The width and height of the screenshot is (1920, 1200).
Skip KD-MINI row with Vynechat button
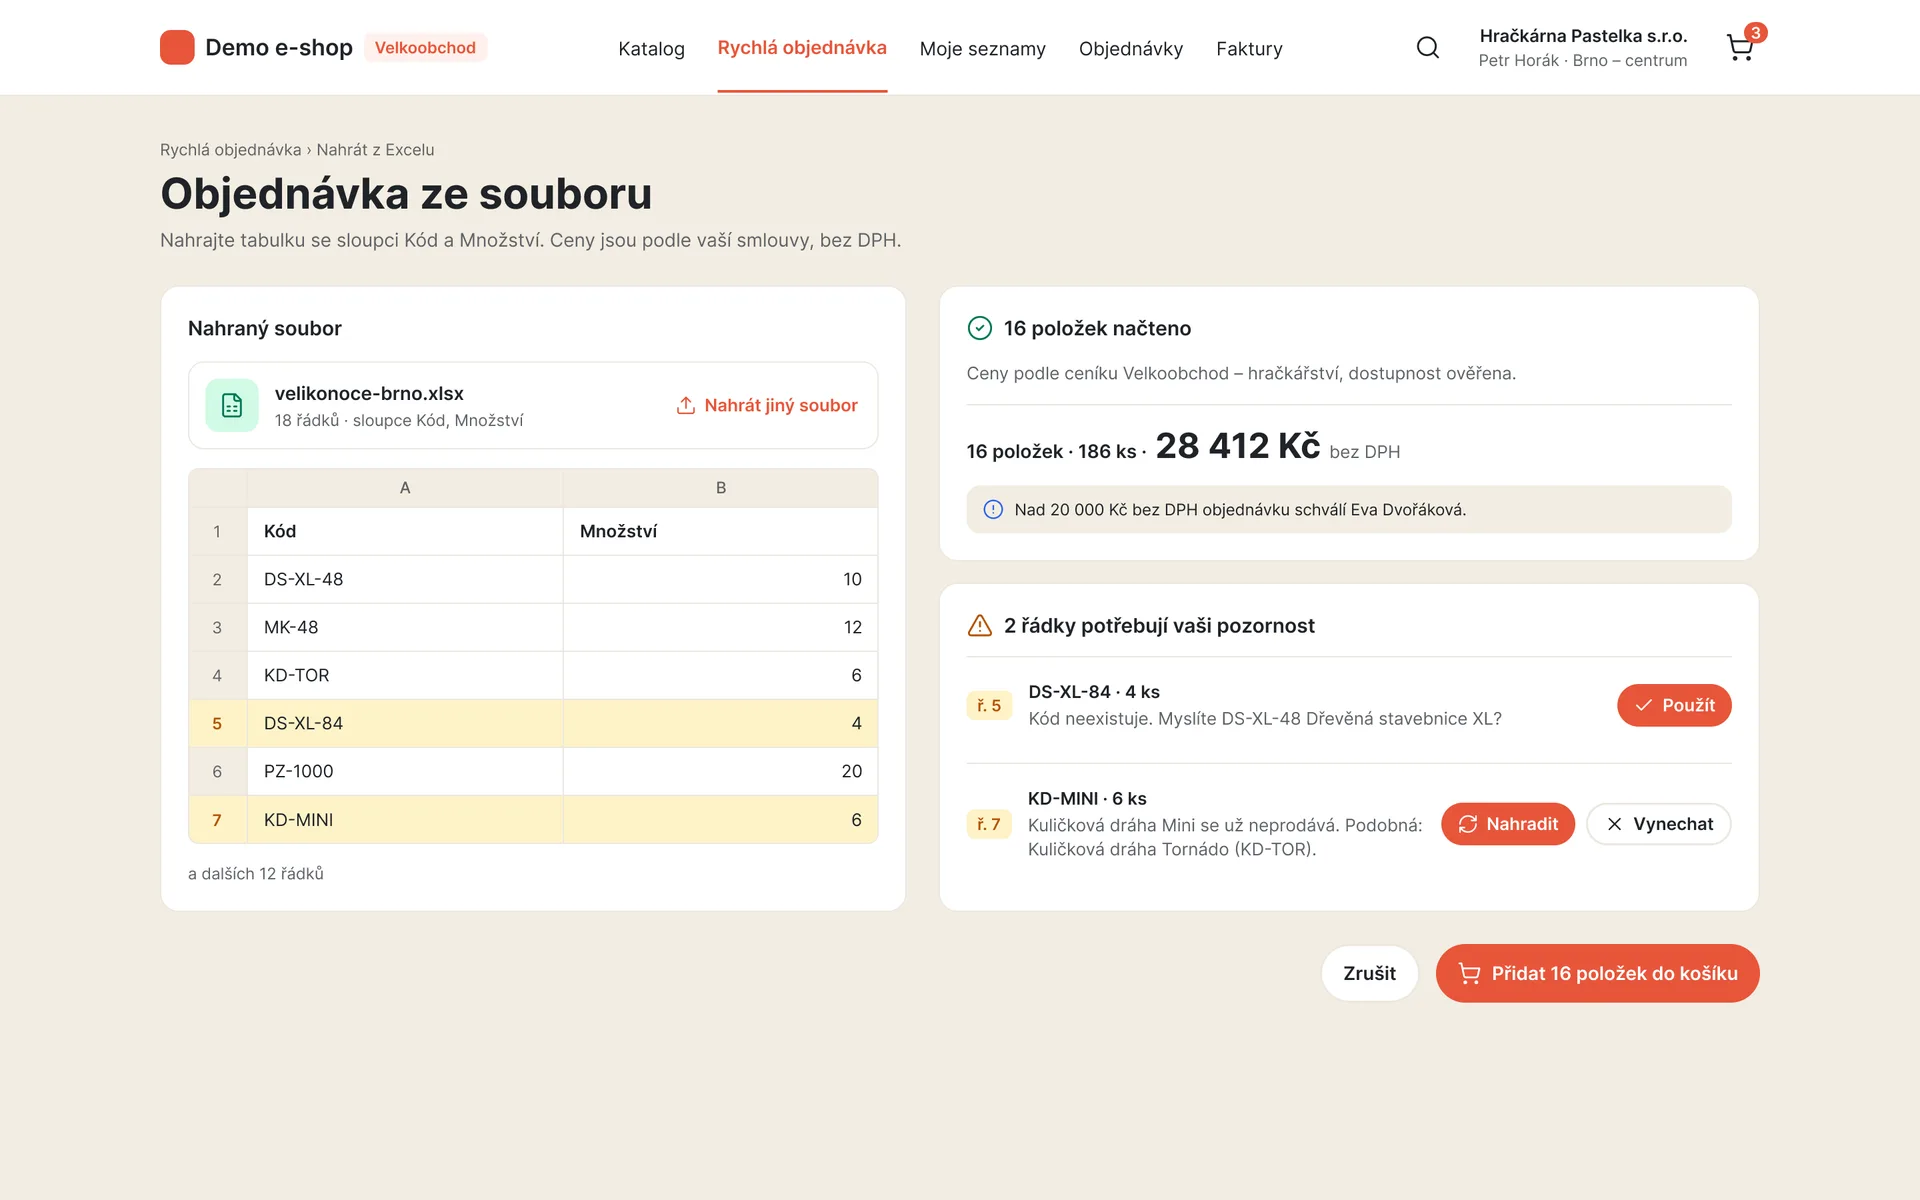(x=1659, y=824)
